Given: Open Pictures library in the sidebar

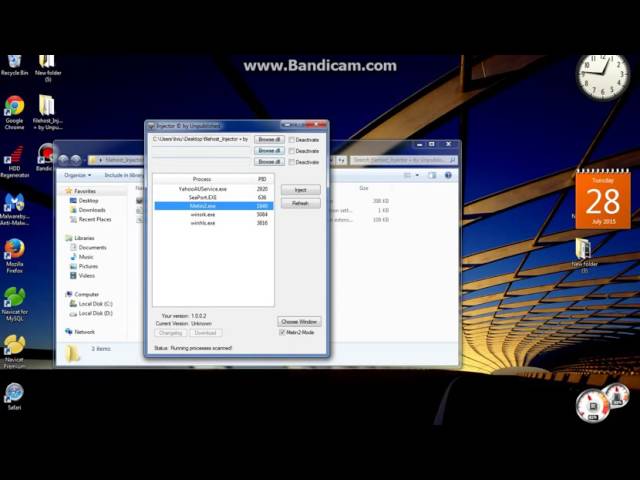Looking at the screenshot, I should (88, 266).
